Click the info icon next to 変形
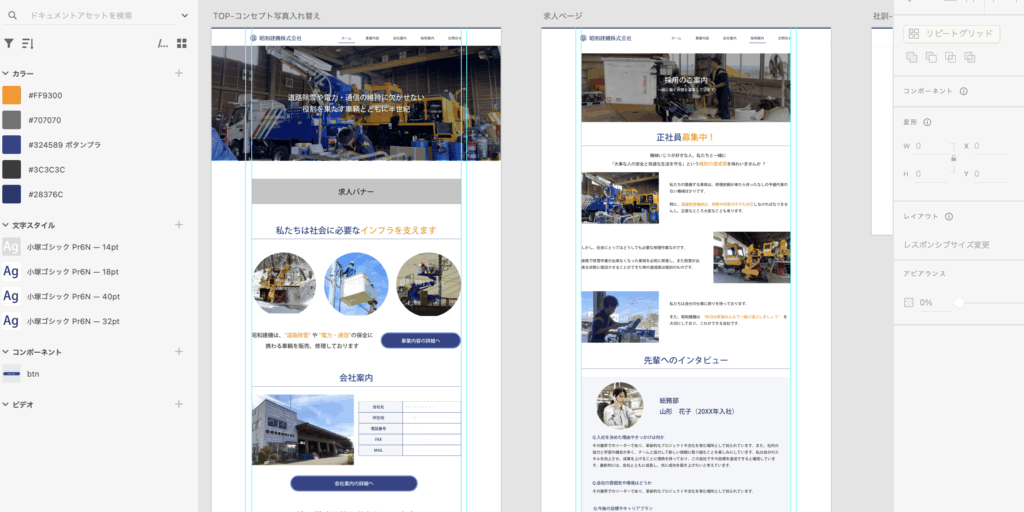Screen dimensions: 1024x512 pyautogui.click(x=928, y=122)
